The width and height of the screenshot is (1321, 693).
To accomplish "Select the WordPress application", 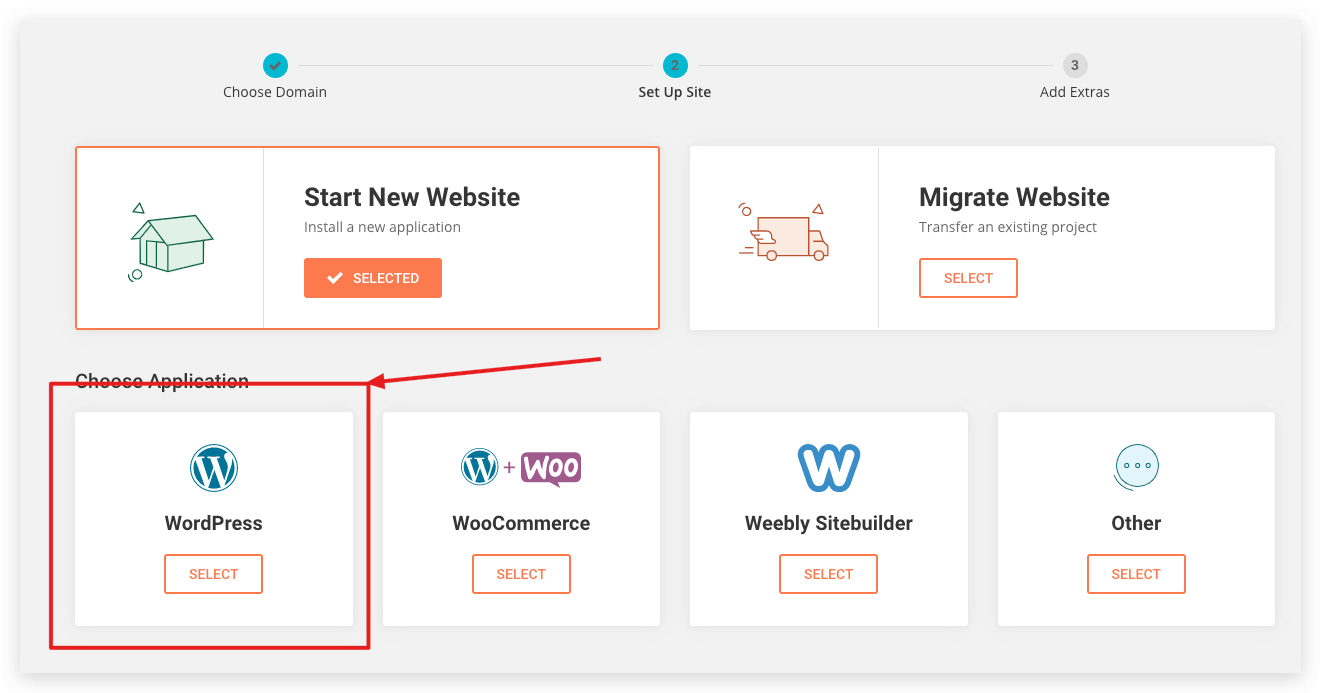I will pyautogui.click(x=213, y=573).
